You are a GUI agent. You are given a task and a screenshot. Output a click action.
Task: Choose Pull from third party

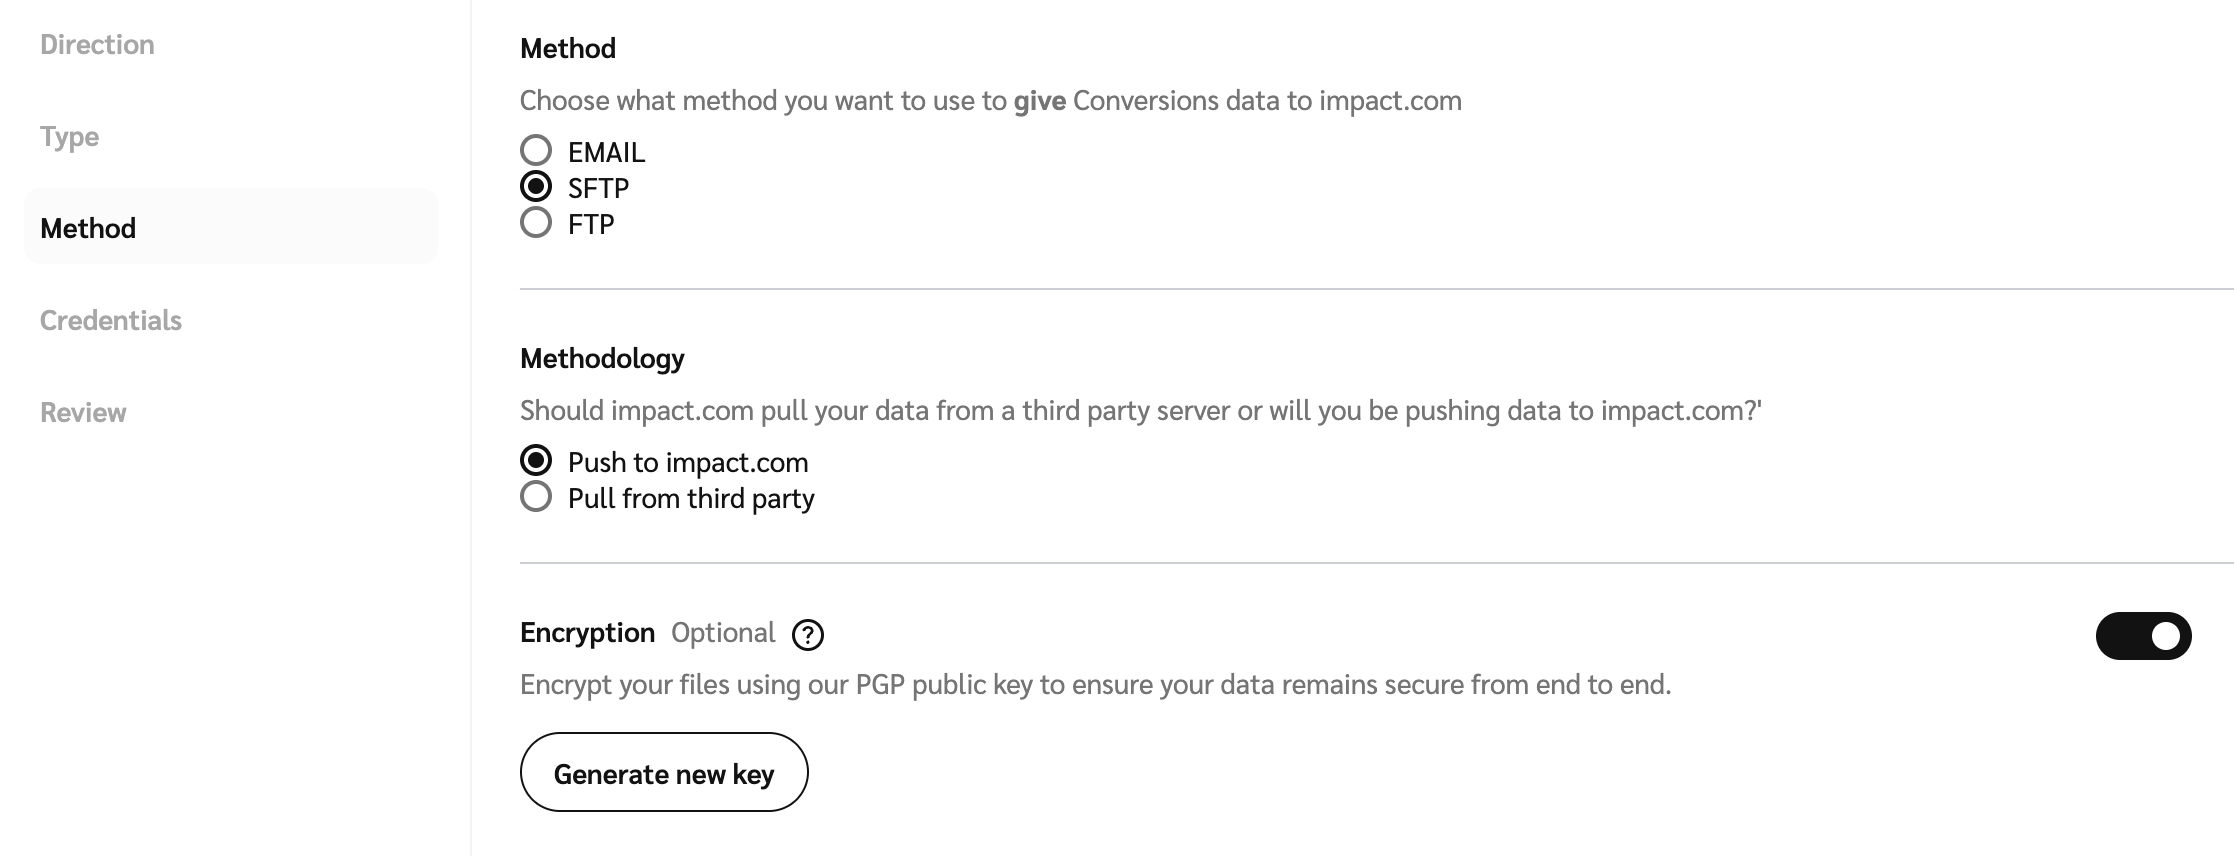pyautogui.click(x=536, y=497)
